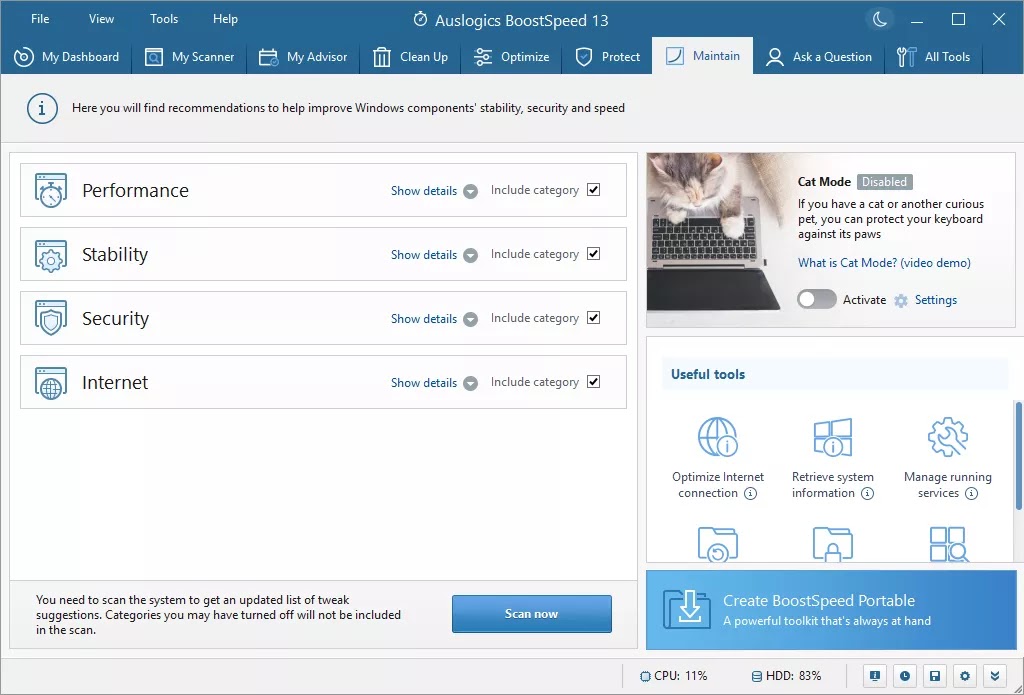Activate the Cat Mode toggle switch
The height and width of the screenshot is (695, 1024).
click(x=816, y=300)
